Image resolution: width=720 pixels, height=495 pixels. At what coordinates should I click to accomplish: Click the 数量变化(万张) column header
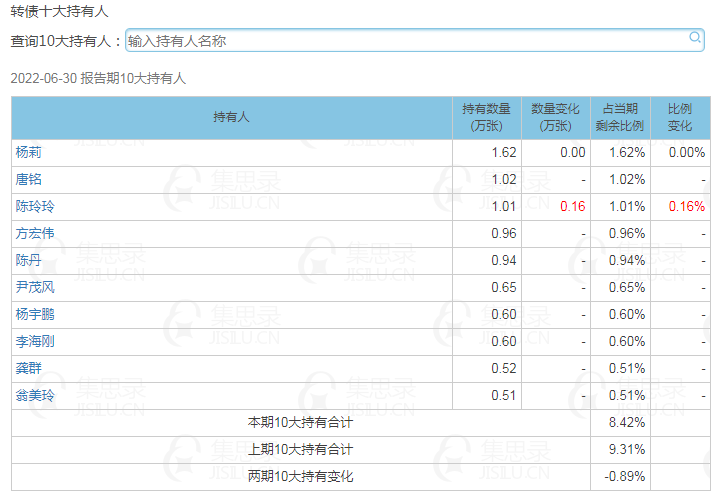pyautogui.click(x=556, y=118)
